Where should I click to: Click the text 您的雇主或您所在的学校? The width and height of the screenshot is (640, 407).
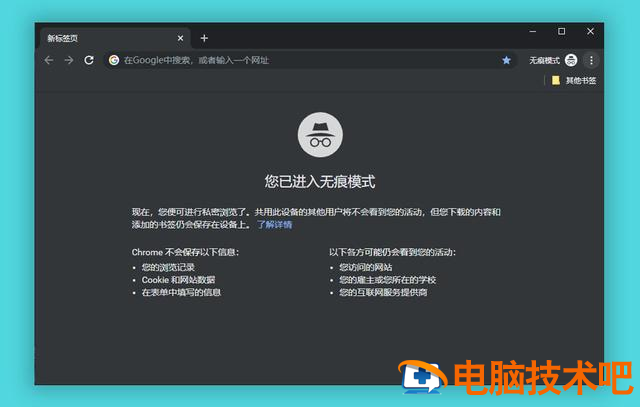[x=388, y=280]
